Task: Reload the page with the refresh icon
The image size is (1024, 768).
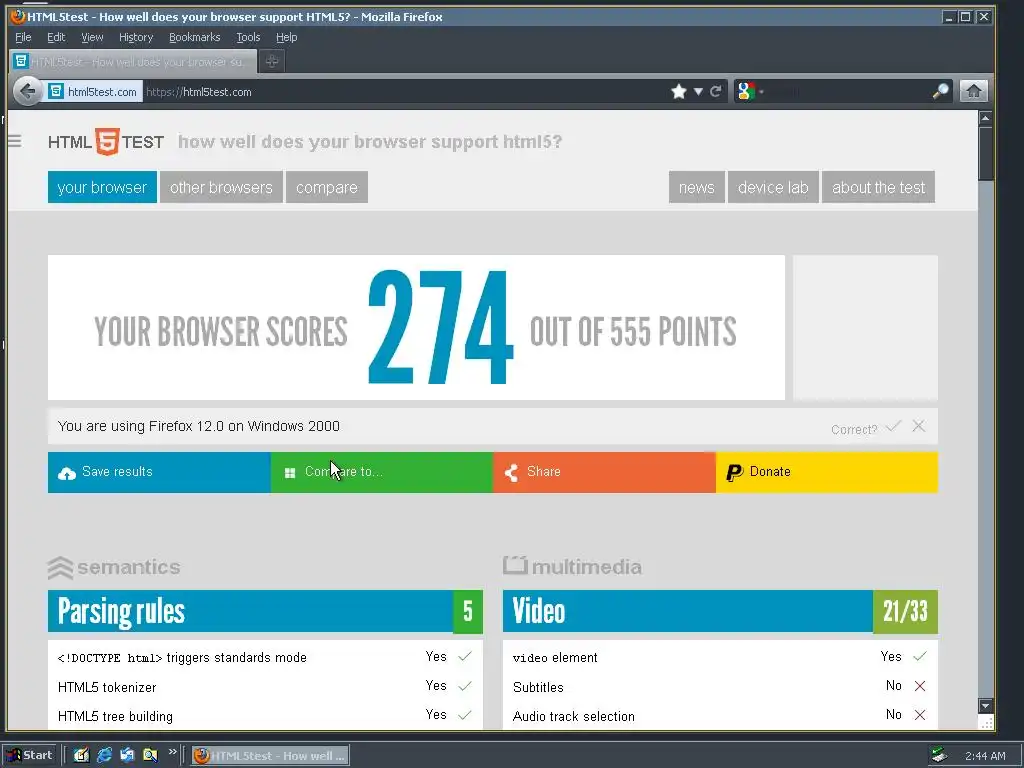Action: pos(716,91)
